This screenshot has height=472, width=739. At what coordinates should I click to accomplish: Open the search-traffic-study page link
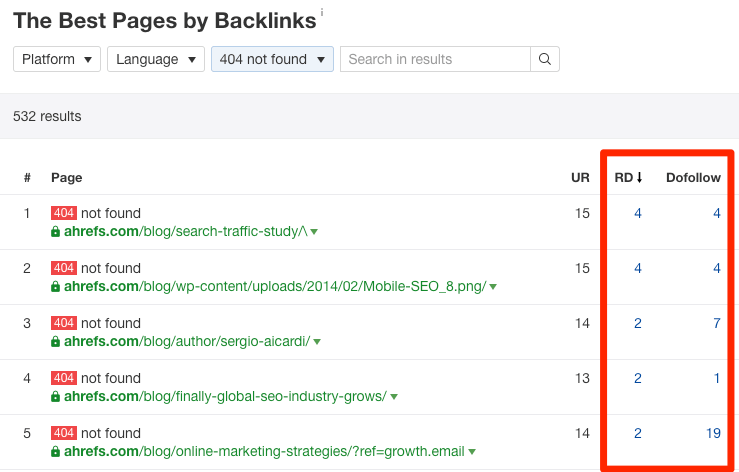click(x=186, y=232)
